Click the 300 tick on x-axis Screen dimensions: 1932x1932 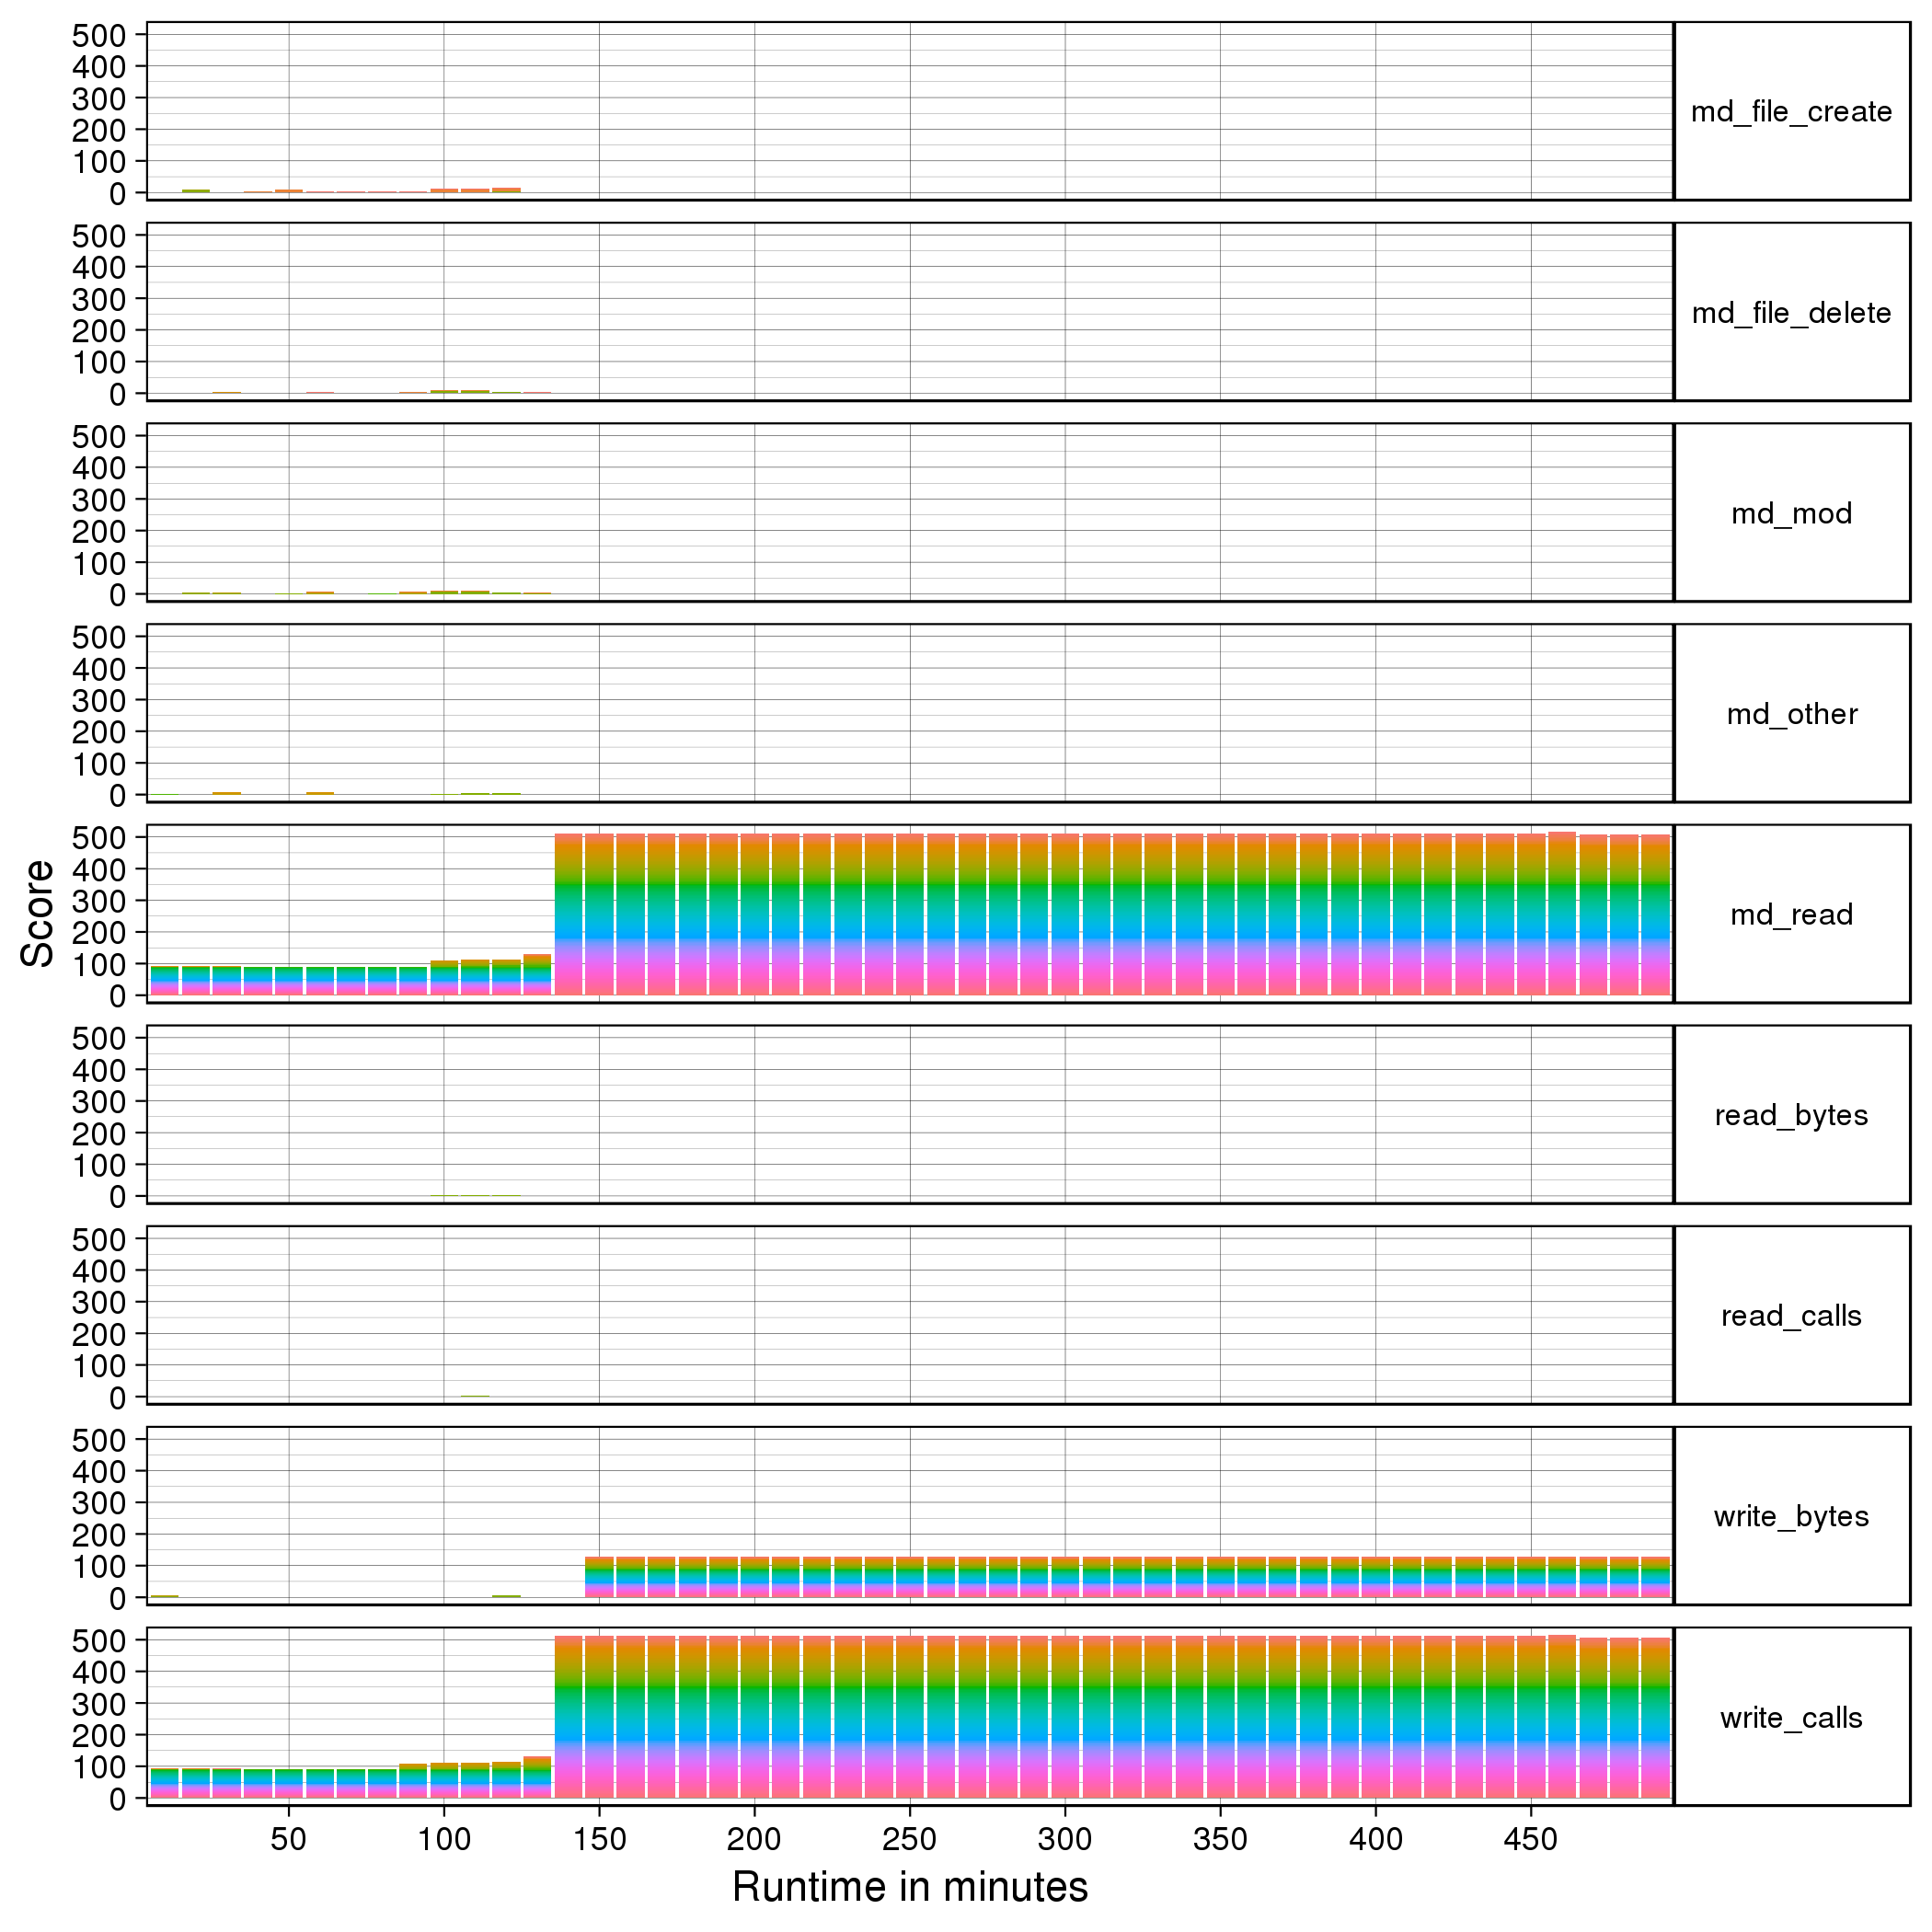(1065, 1838)
